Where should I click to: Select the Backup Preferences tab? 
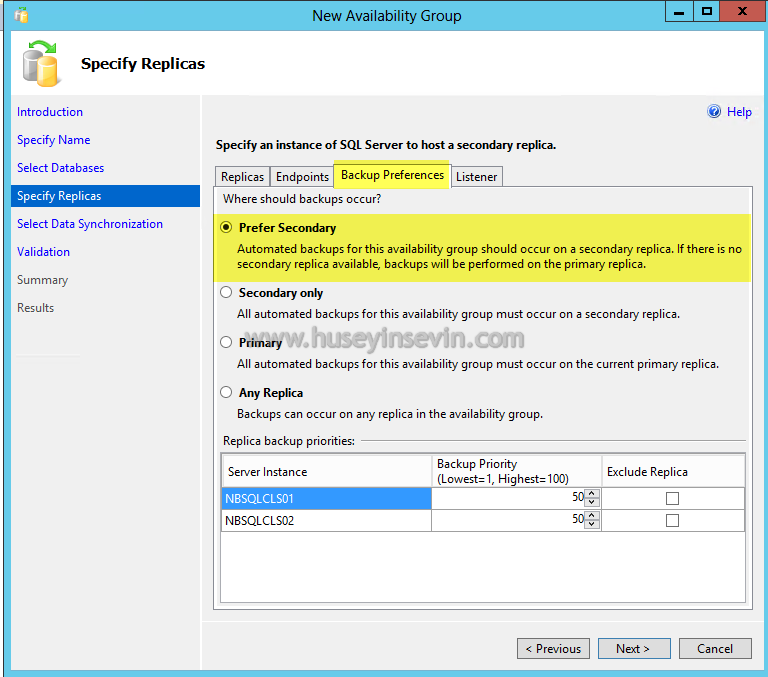click(x=392, y=175)
